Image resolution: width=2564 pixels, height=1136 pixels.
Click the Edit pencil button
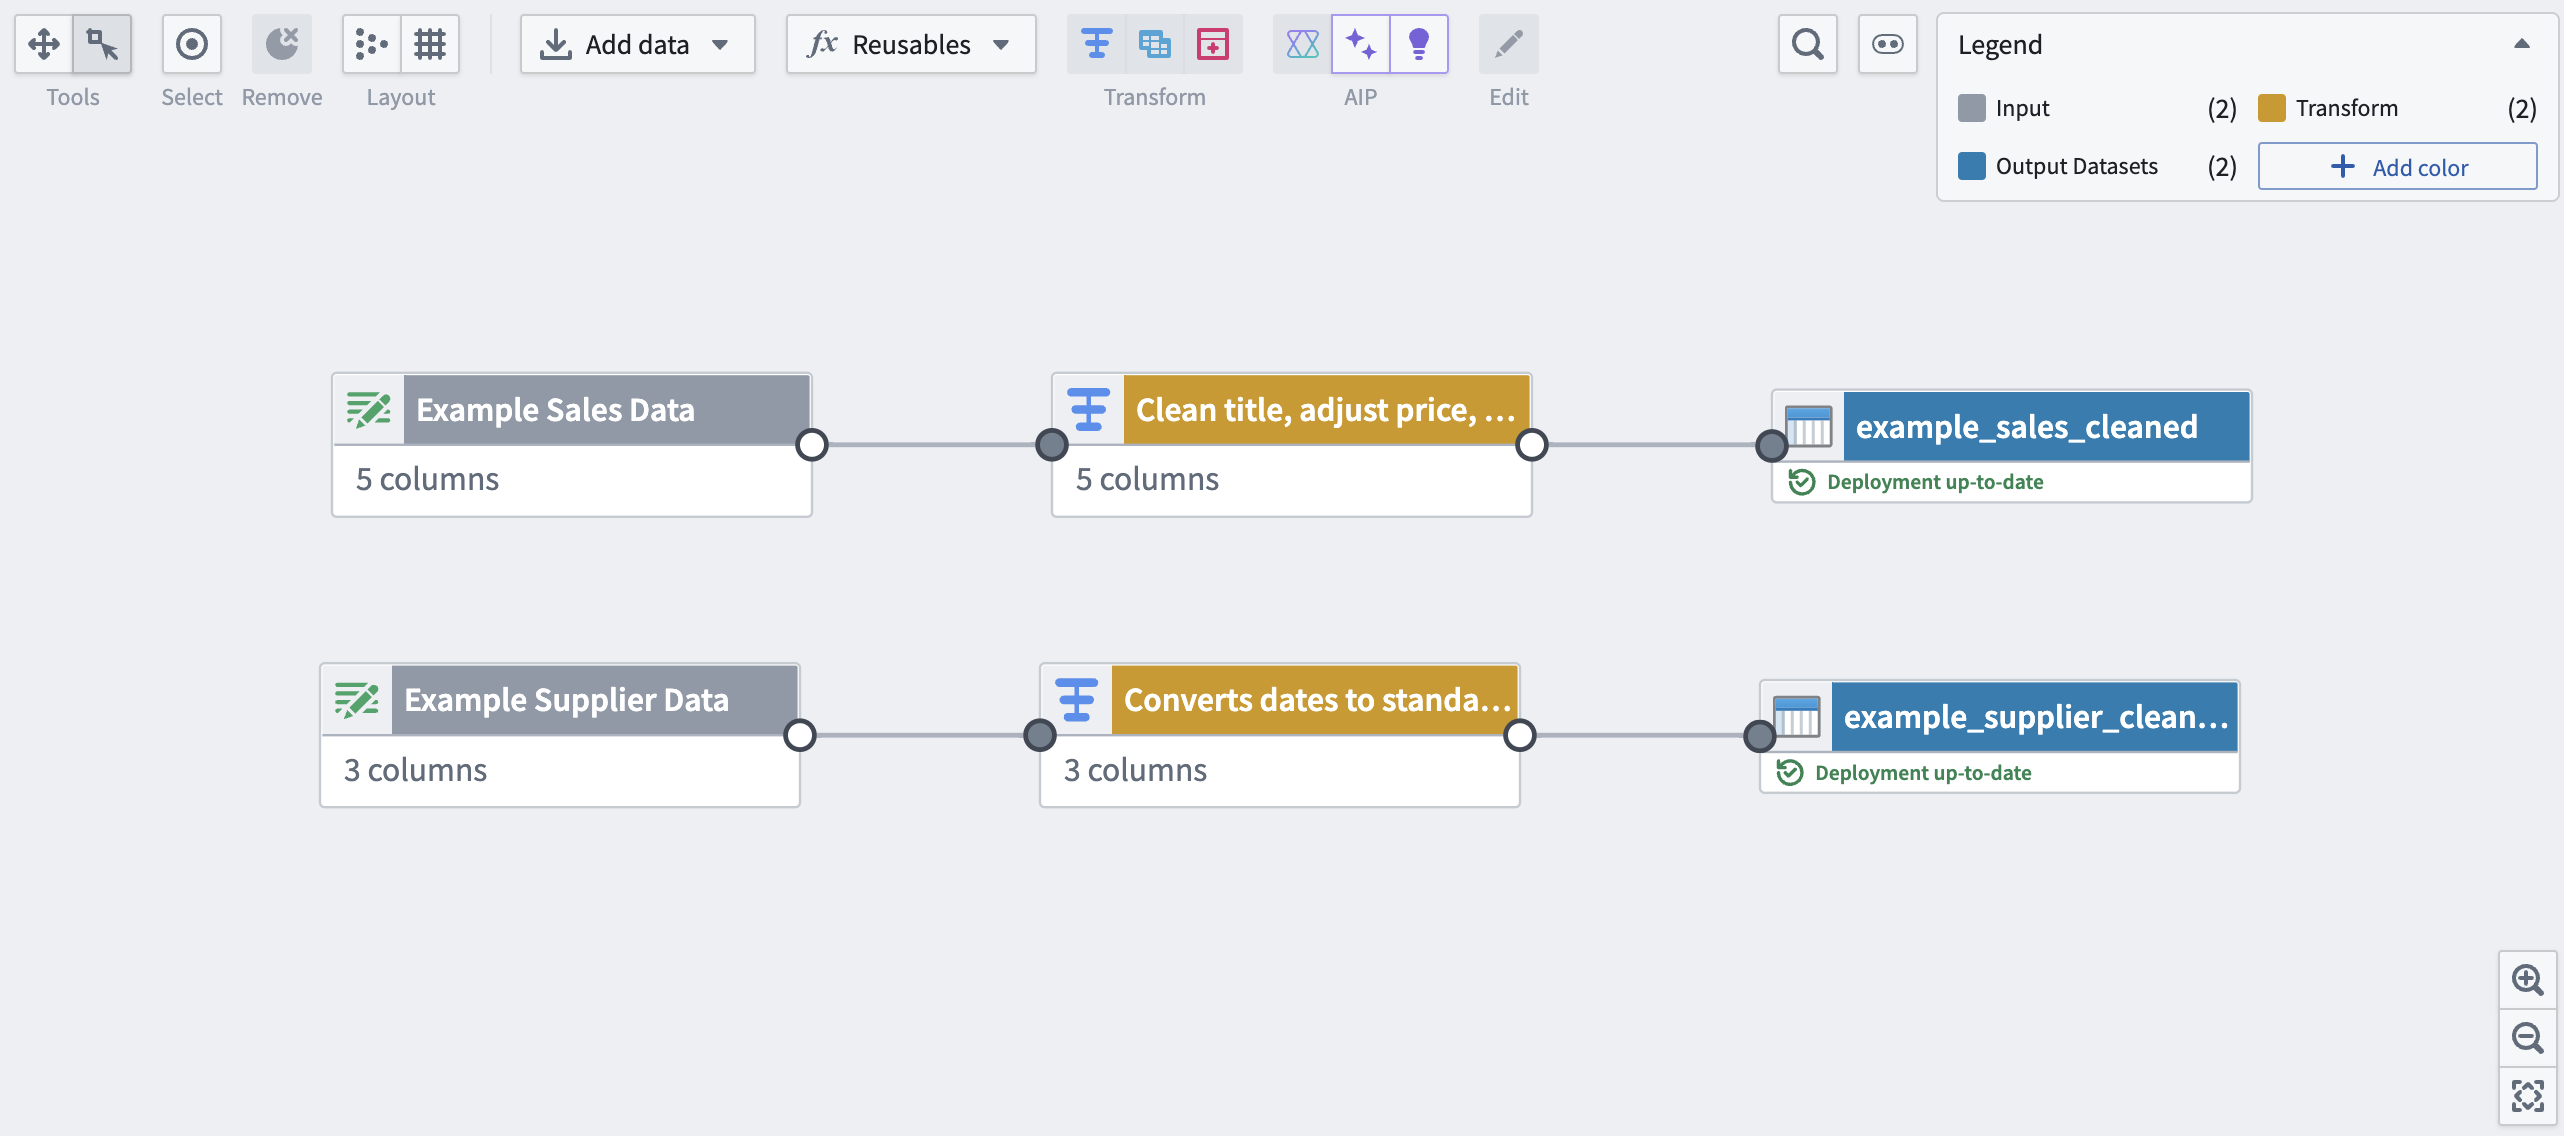(x=1508, y=44)
